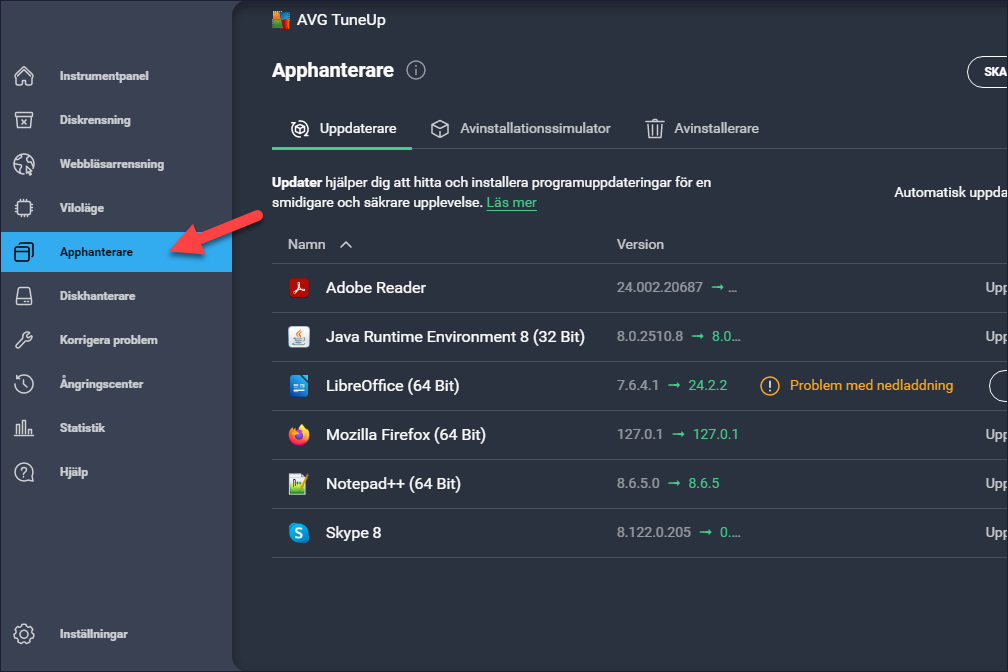The image size is (1008, 672).
Task: Click the Avinstallerare trash can icon
Action: click(x=654, y=129)
